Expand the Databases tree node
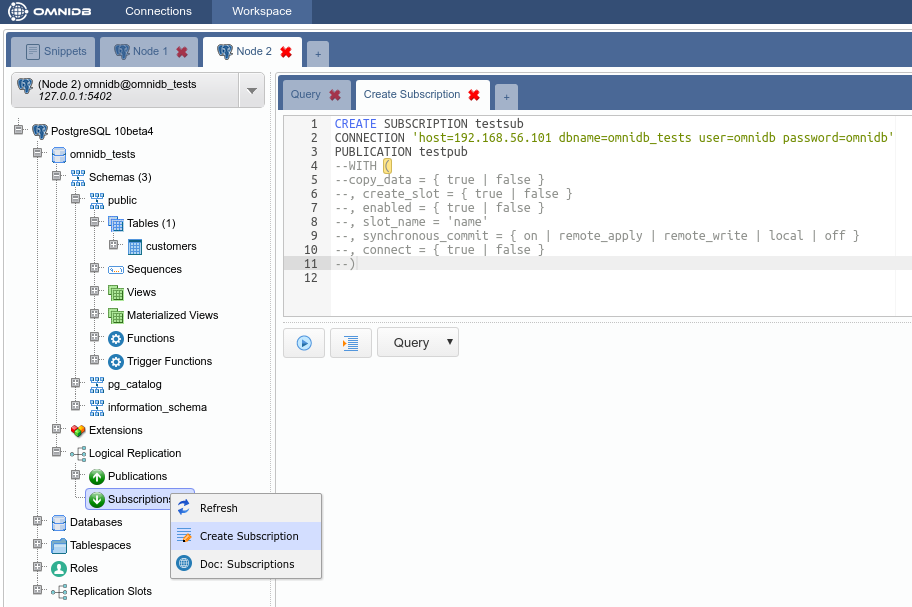The image size is (912, 607). pyautogui.click(x=38, y=522)
